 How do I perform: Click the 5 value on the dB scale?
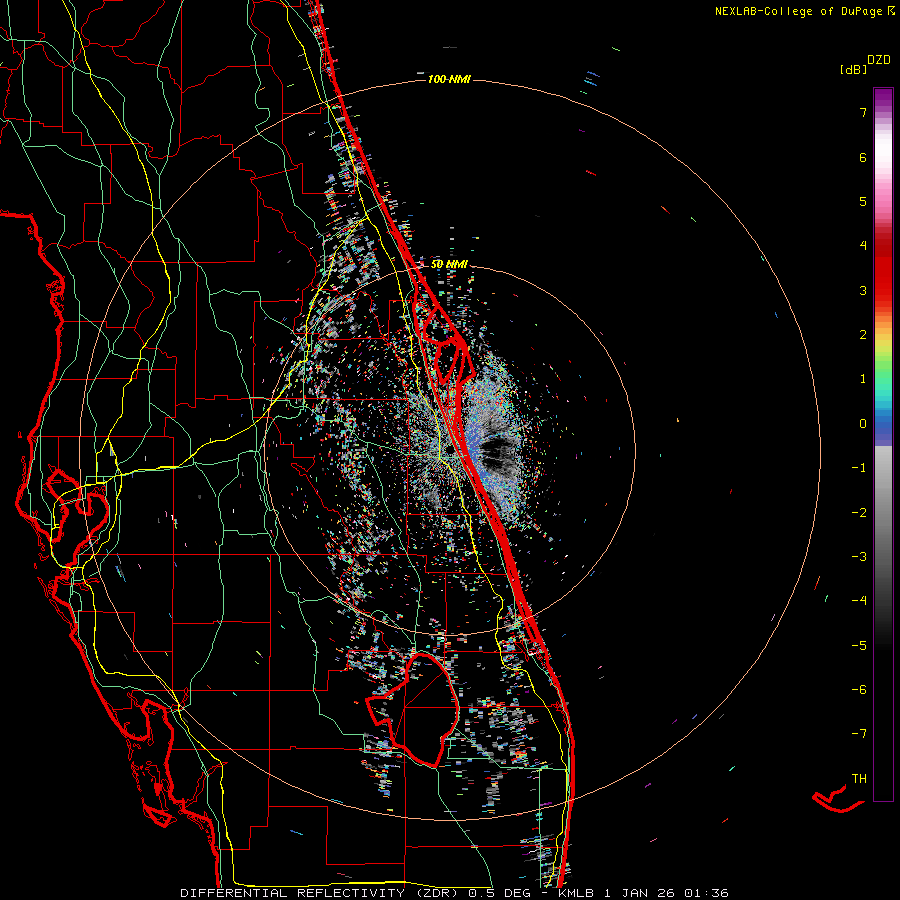point(863,201)
